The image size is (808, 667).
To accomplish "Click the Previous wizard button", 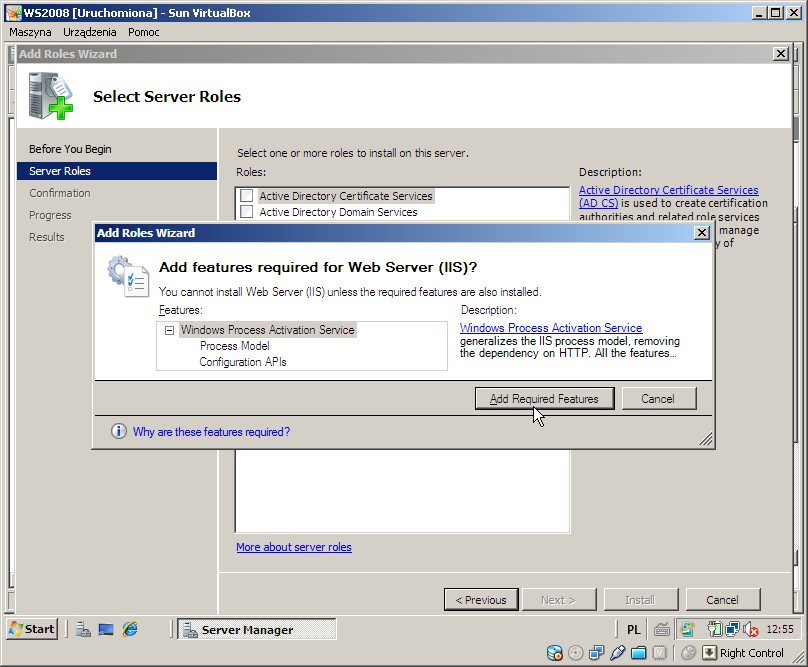I will pos(481,599).
